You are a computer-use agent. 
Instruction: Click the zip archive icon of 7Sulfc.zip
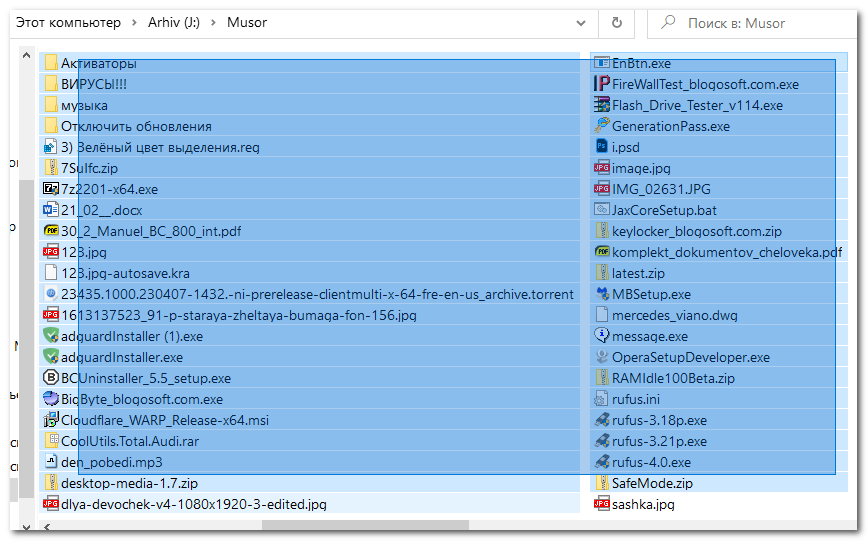(x=51, y=168)
